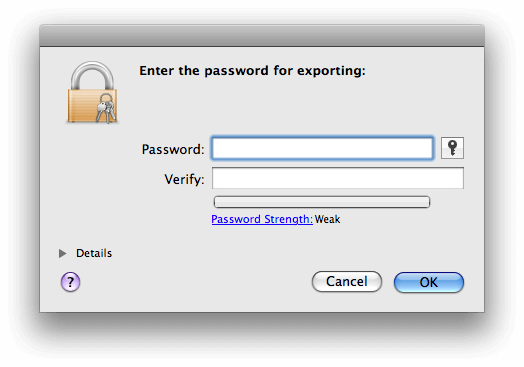Click the word 'Strength' in the blue link
524x367 pixels.
[x=288, y=219]
